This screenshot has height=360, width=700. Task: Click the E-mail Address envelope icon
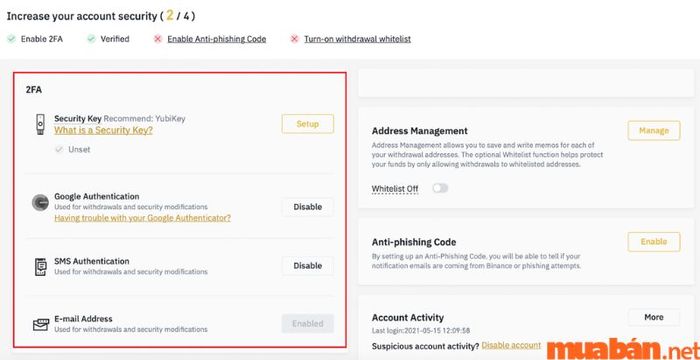pos(41,324)
